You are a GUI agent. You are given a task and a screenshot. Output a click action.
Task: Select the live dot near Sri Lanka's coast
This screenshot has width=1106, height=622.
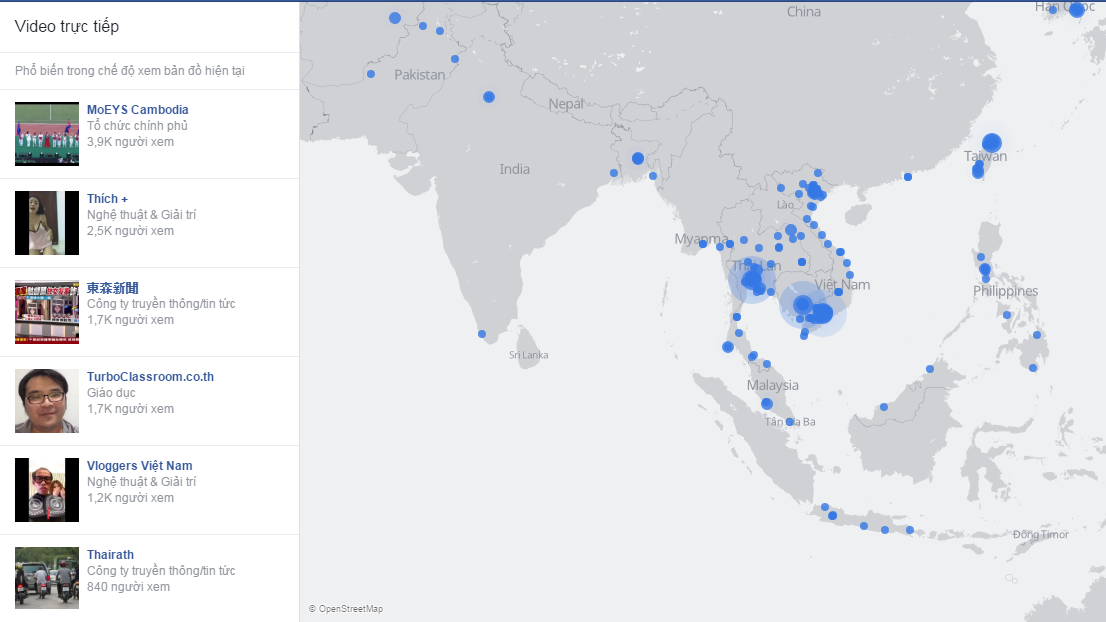point(482,334)
